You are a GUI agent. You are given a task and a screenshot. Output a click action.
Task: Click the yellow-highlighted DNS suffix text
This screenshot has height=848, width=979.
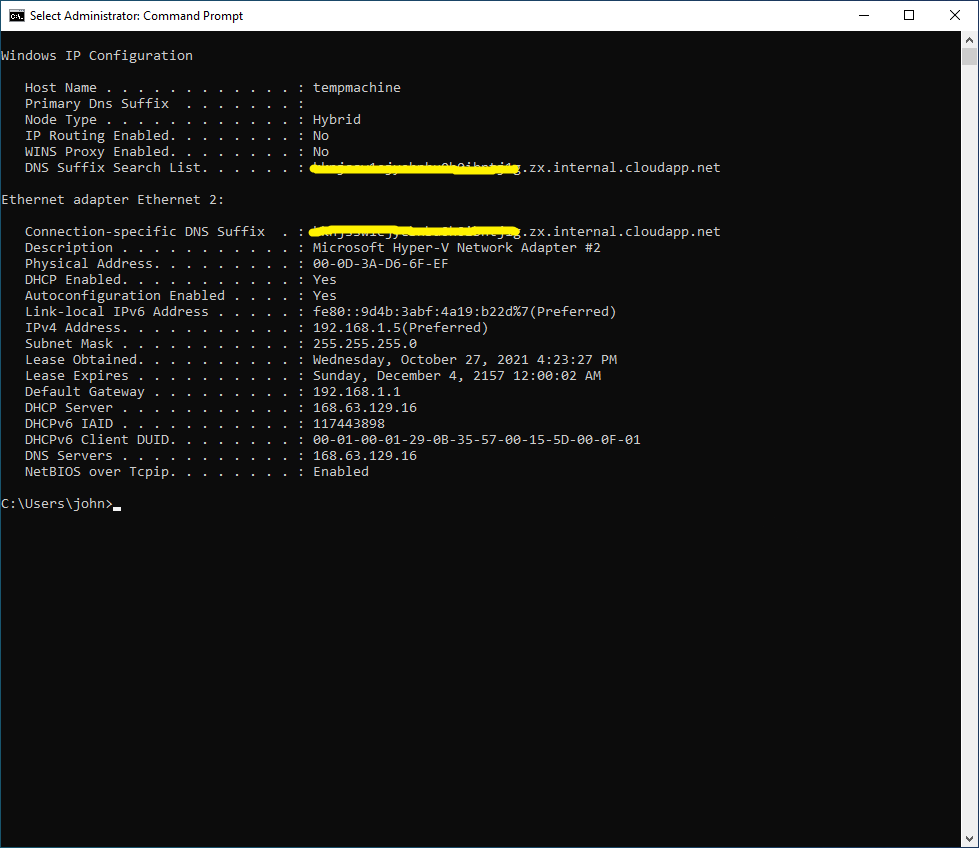click(413, 167)
